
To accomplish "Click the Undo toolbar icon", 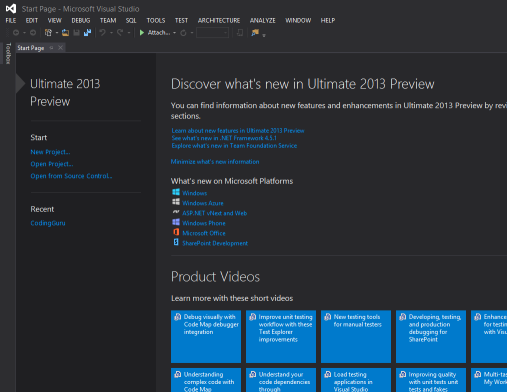I will (103, 33).
